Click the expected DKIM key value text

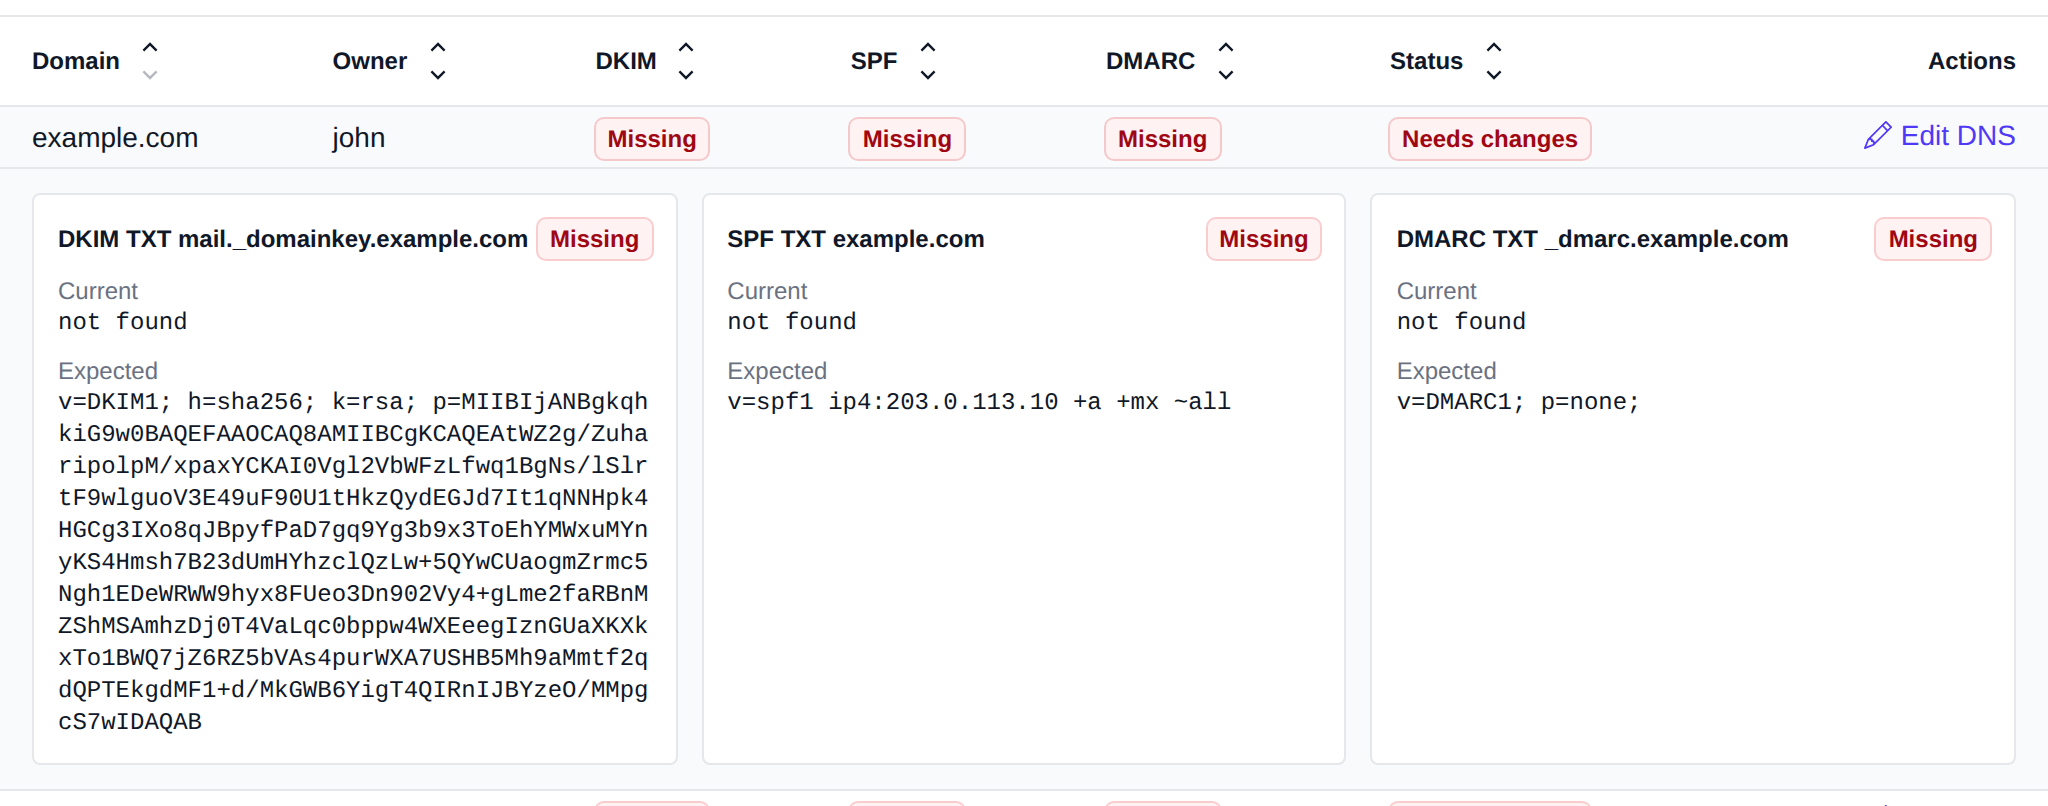click(353, 562)
